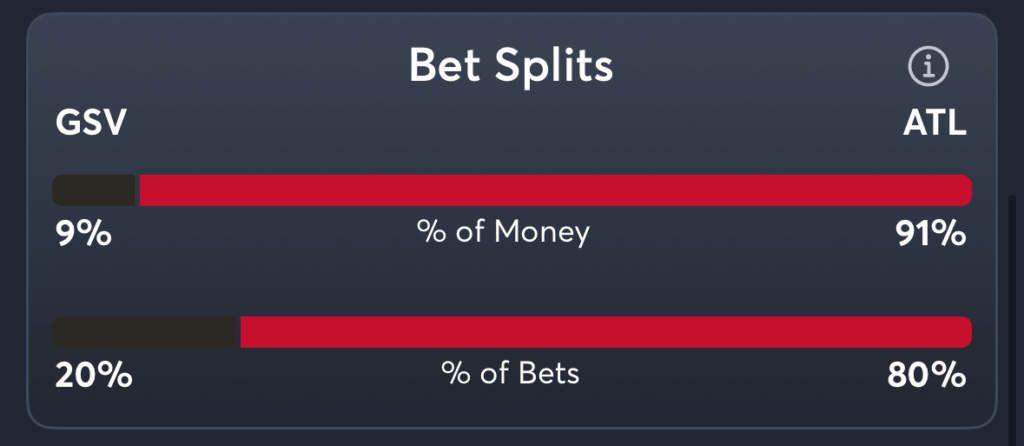Click dark background left of the card
Image resolution: width=1024 pixels, height=446 pixels.
point(12,222)
